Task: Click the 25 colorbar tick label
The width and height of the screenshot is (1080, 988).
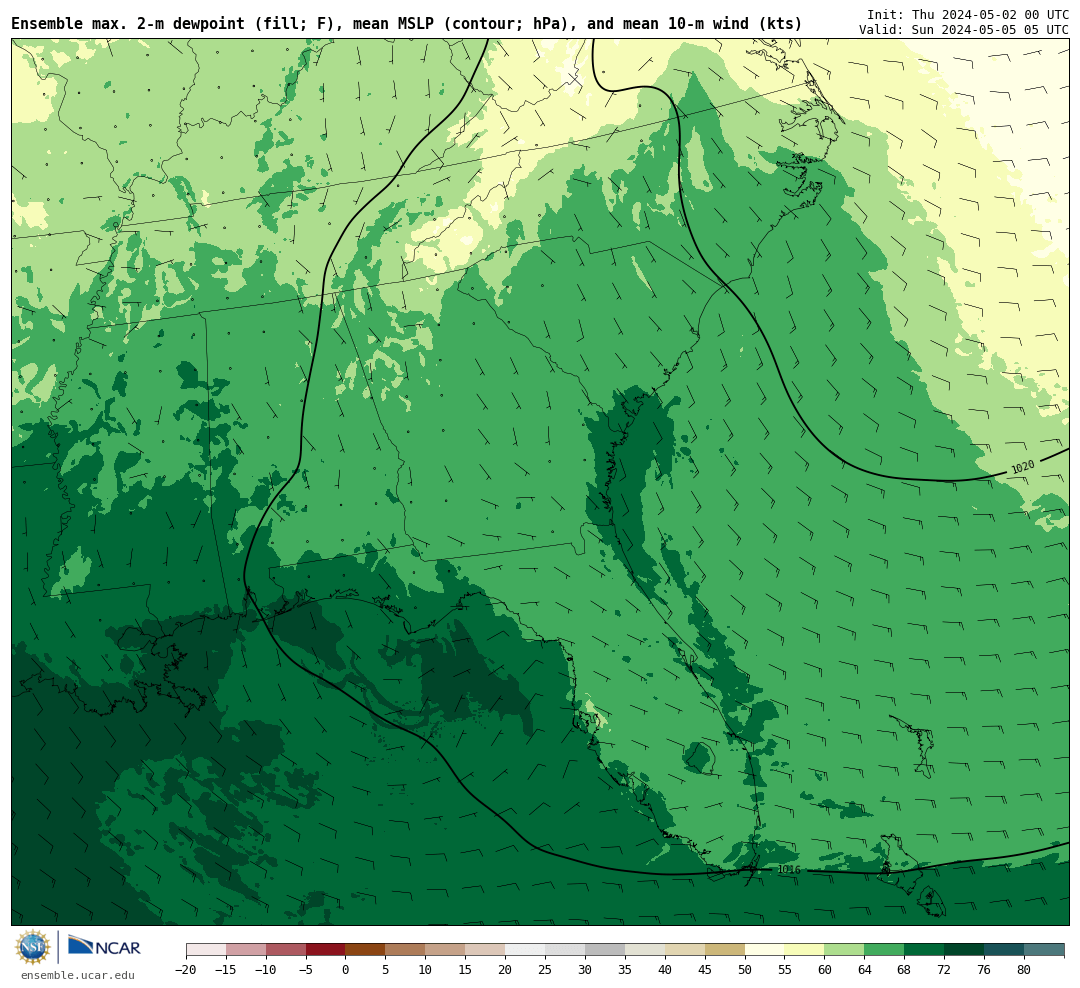Action: [x=545, y=970]
